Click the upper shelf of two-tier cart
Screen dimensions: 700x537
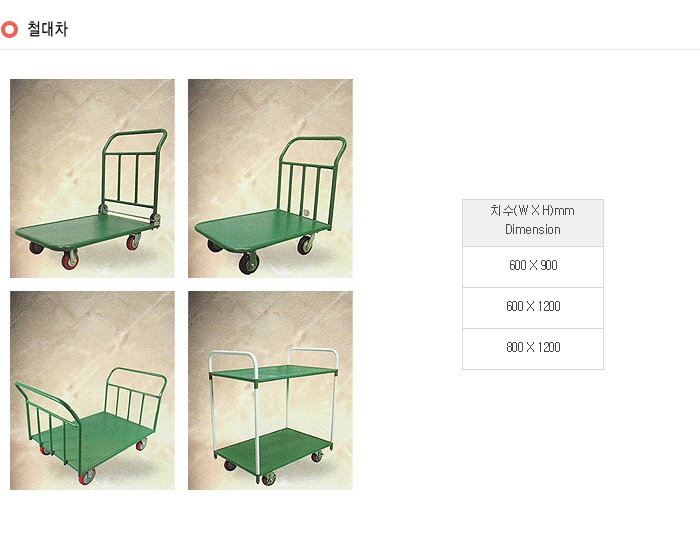coord(273,373)
